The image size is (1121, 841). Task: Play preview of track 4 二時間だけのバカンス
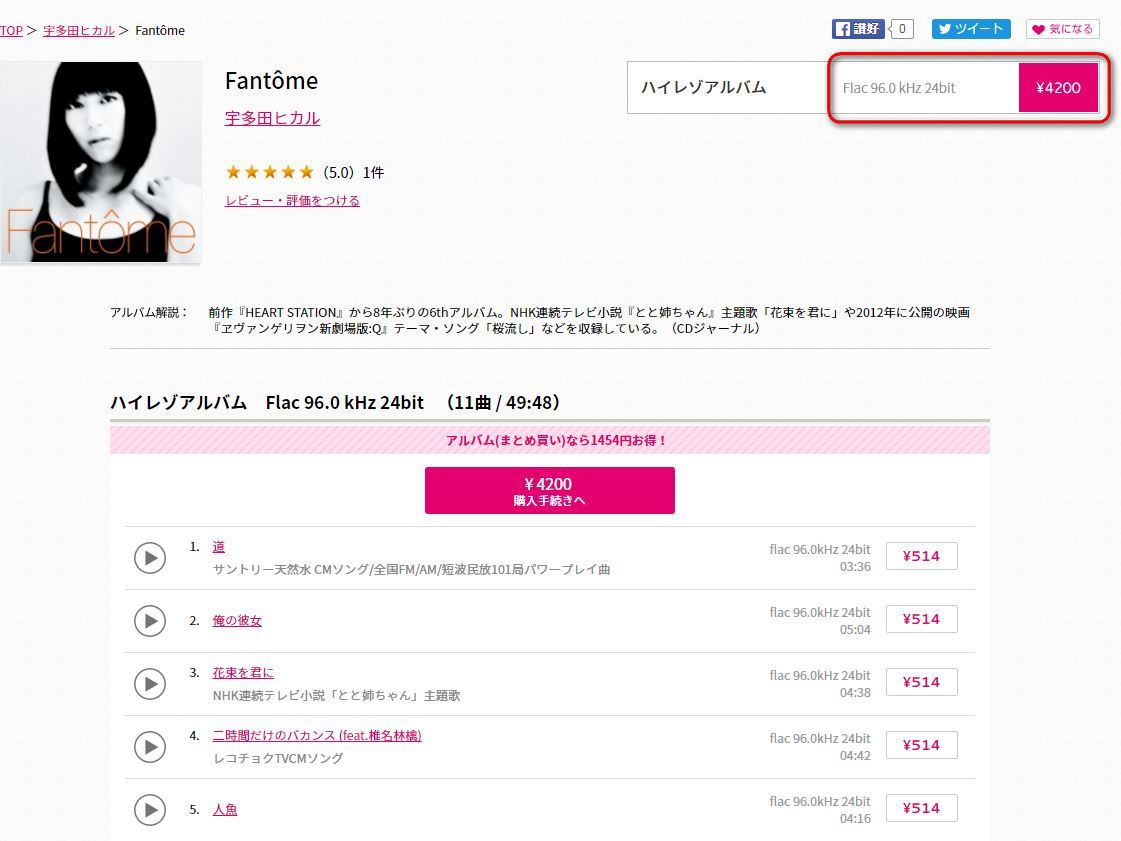click(150, 746)
